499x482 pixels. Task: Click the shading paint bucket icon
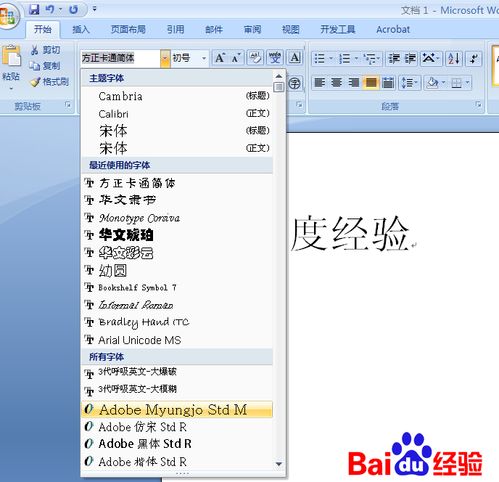(433, 82)
